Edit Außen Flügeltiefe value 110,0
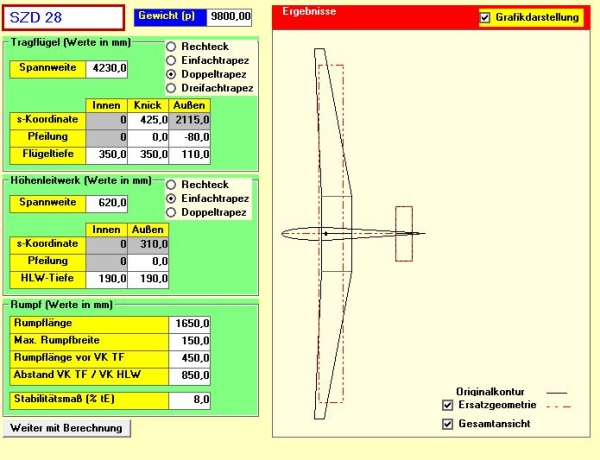 (x=189, y=155)
